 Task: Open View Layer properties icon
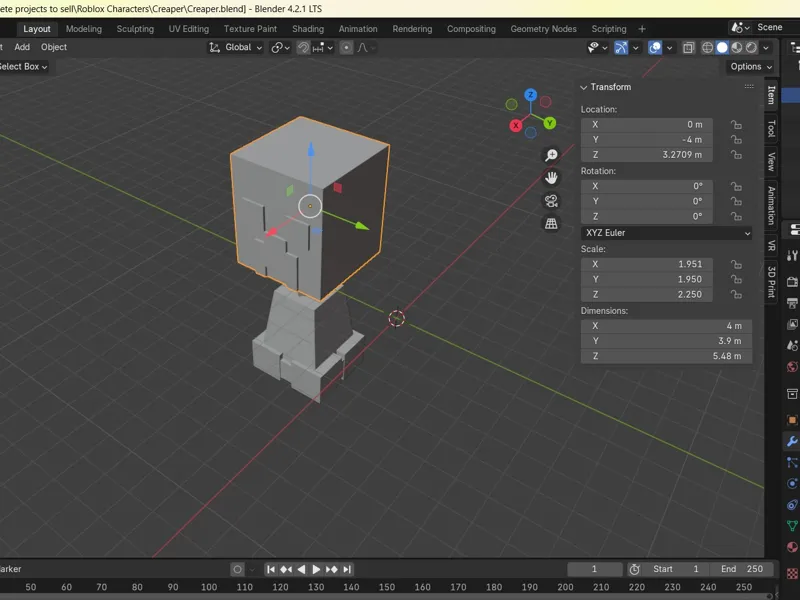coord(792,324)
